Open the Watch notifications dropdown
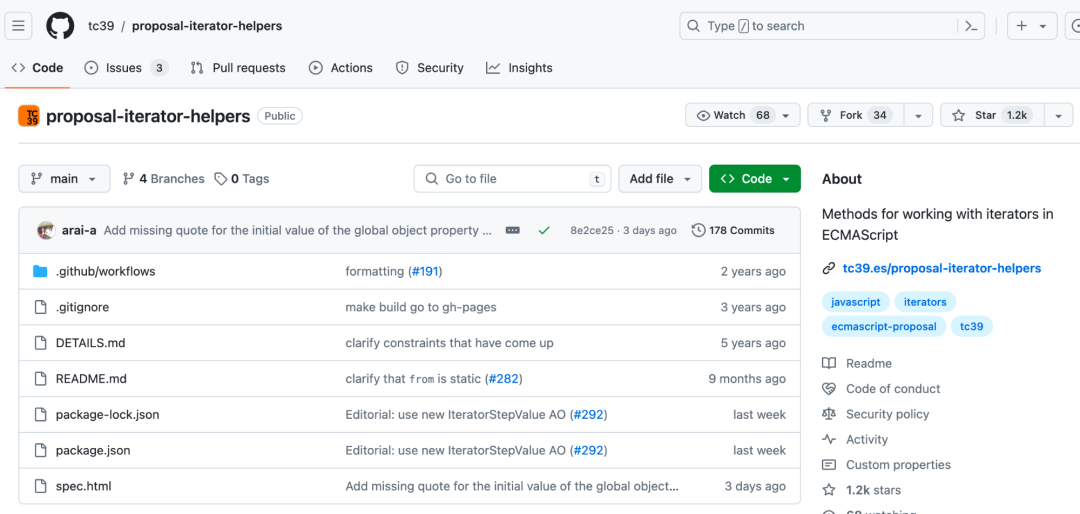Image resolution: width=1080 pixels, height=514 pixels. point(742,115)
